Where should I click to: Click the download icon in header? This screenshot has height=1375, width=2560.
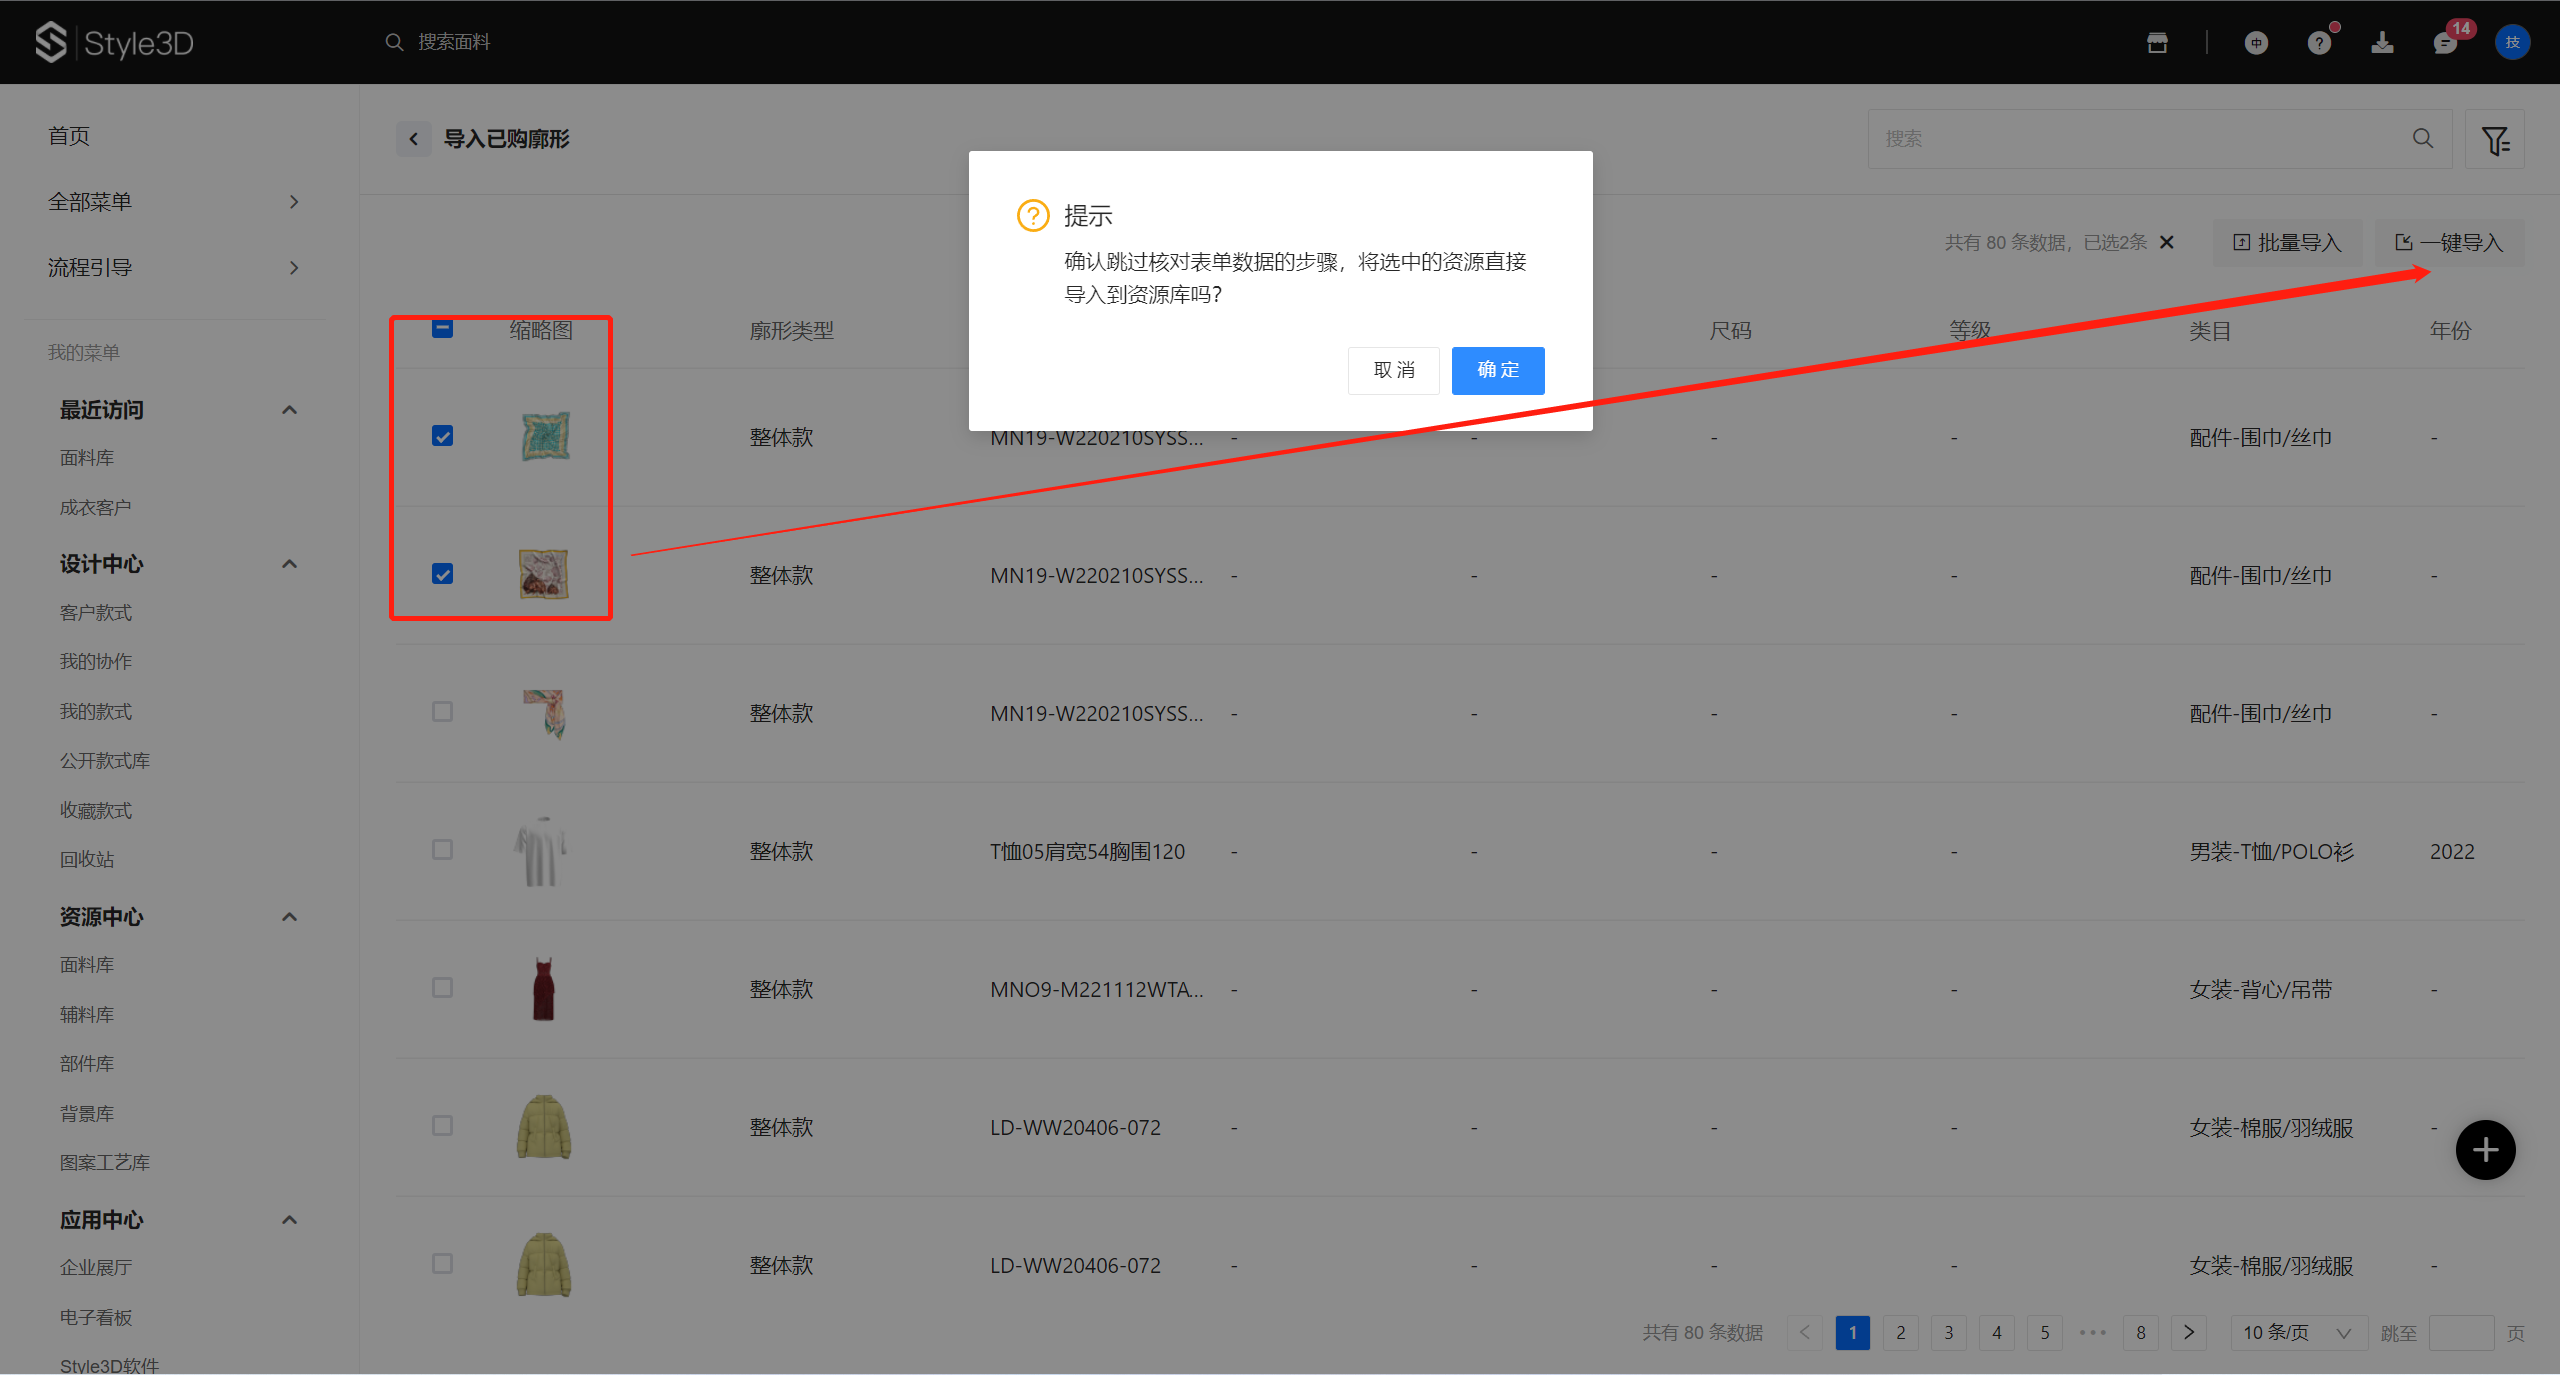click(x=2382, y=42)
